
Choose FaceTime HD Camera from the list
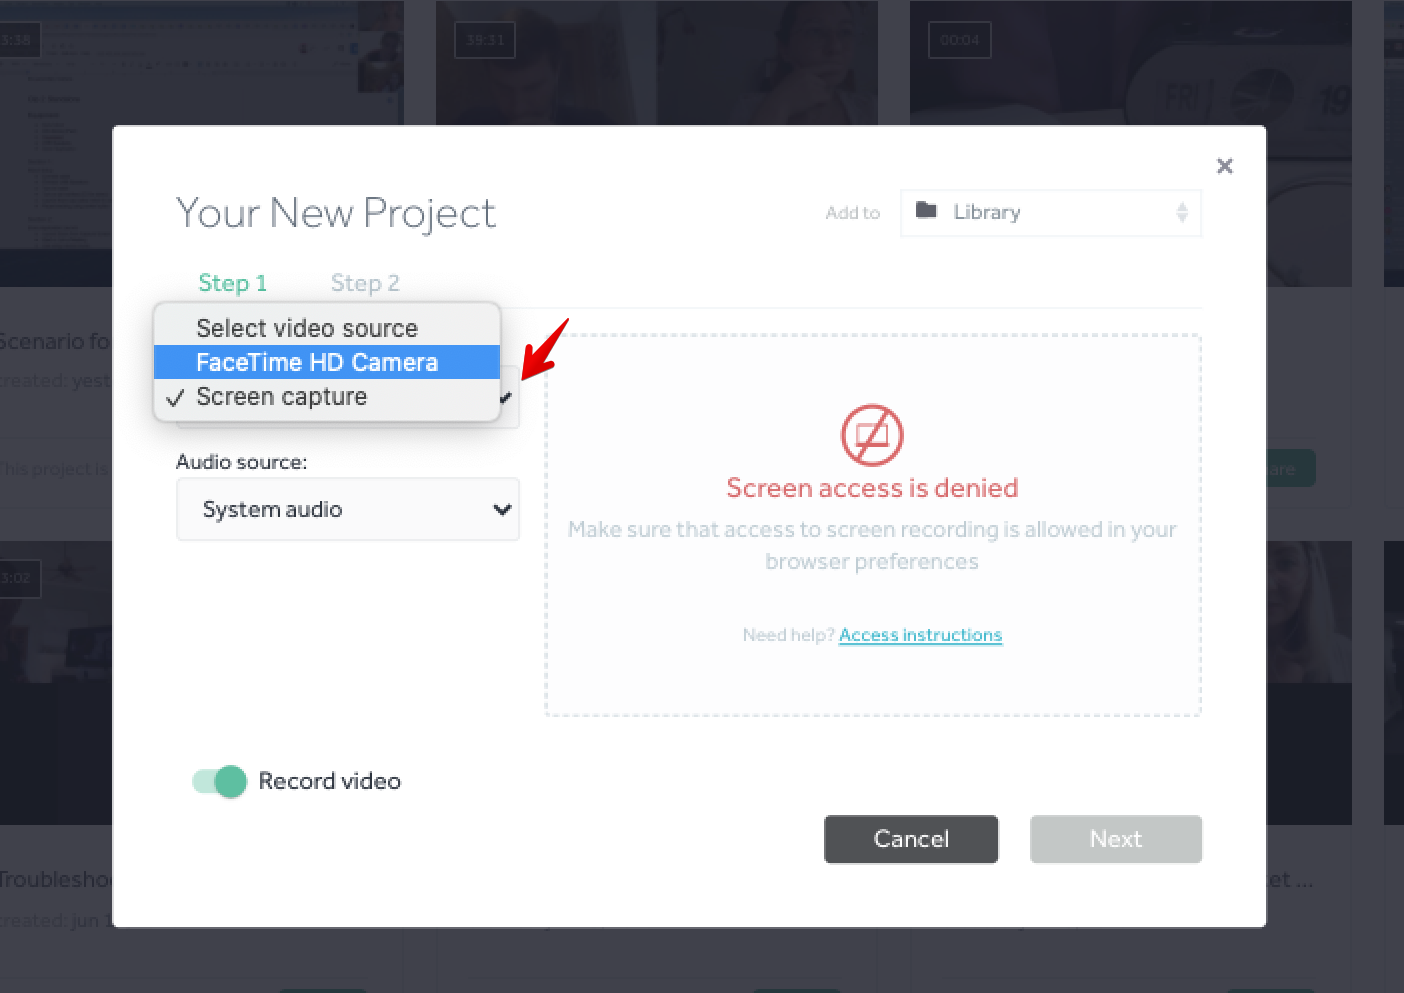pos(317,362)
